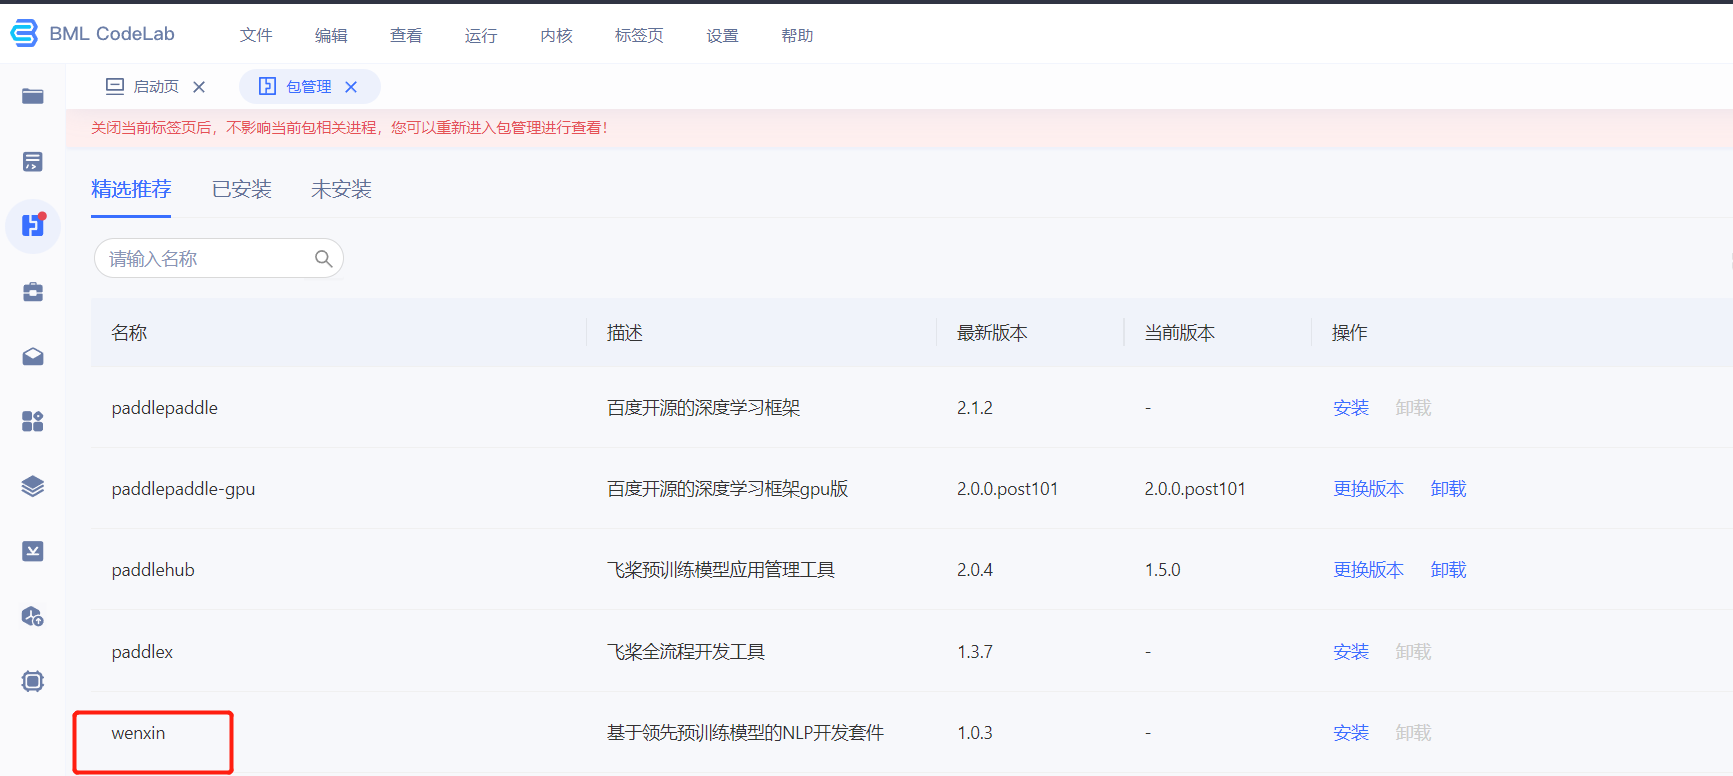The width and height of the screenshot is (1733, 776).
Task: Open the briefcase toolbox sidebar icon
Action: [x=33, y=292]
